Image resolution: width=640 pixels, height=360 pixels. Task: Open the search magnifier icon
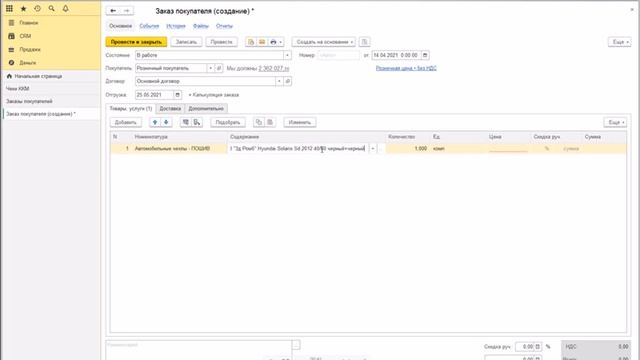click(51, 8)
